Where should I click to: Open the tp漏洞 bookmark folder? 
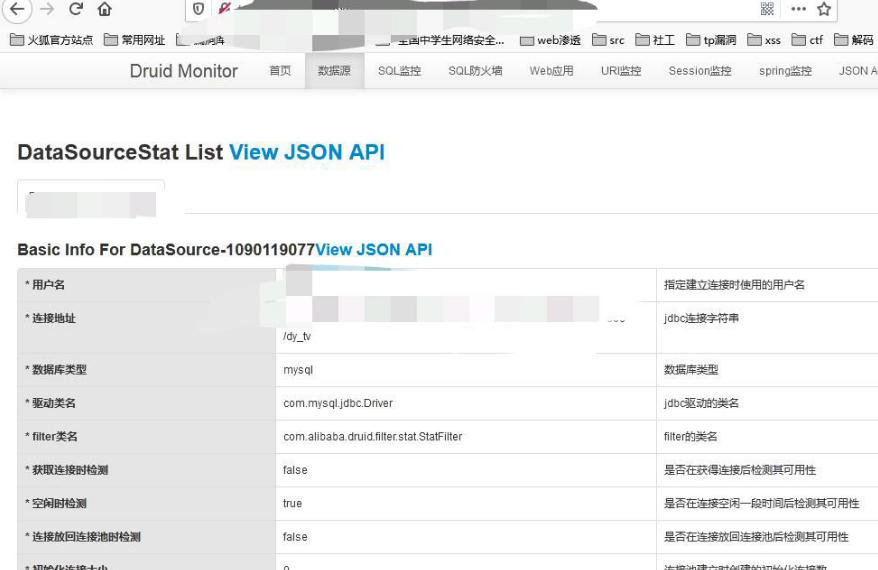tap(711, 40)
